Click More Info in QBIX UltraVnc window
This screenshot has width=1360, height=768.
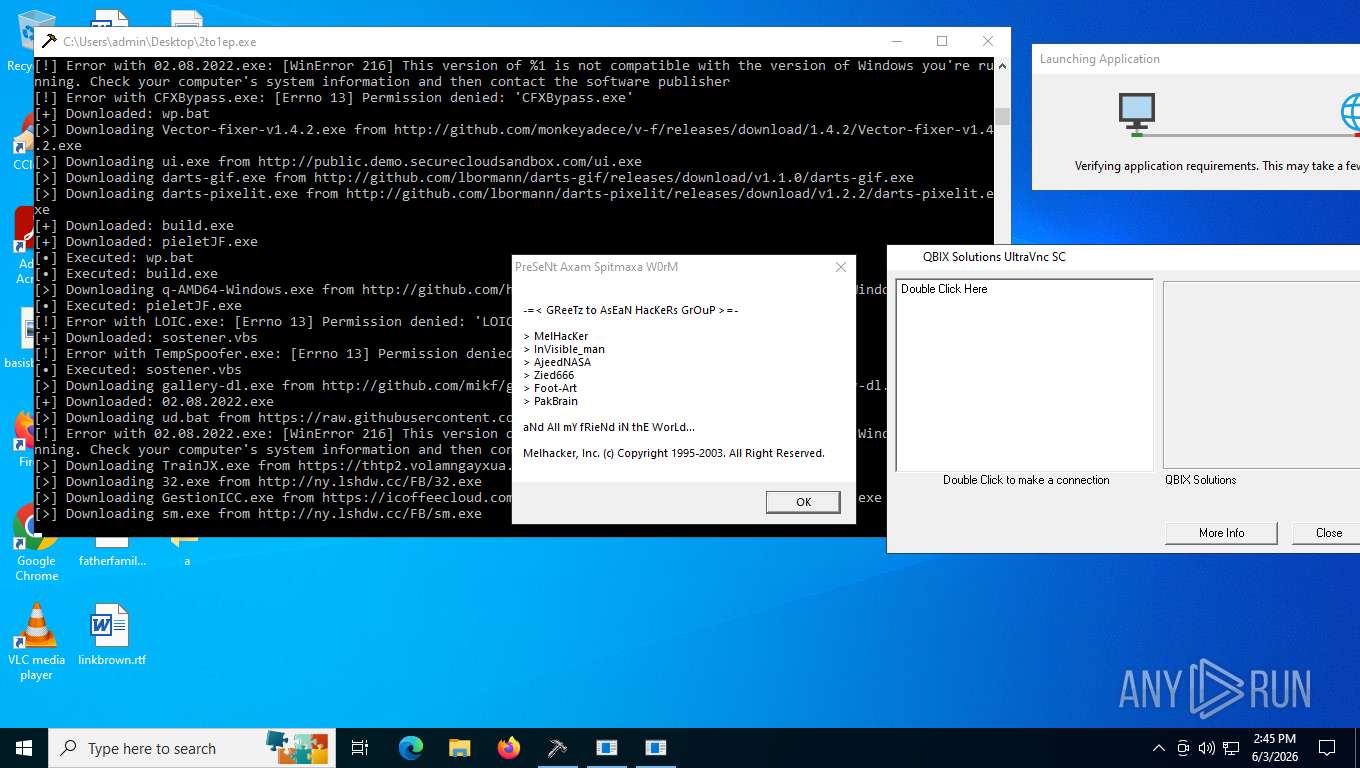click(x=1221, y=533)
